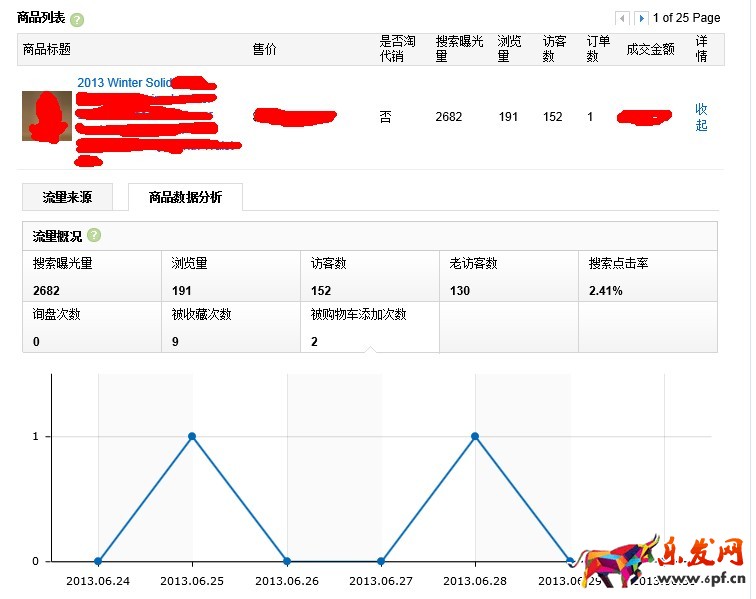Click 搜索曝光量 column header in table
This screenshot has height=599, width=756.
(459, 49)
